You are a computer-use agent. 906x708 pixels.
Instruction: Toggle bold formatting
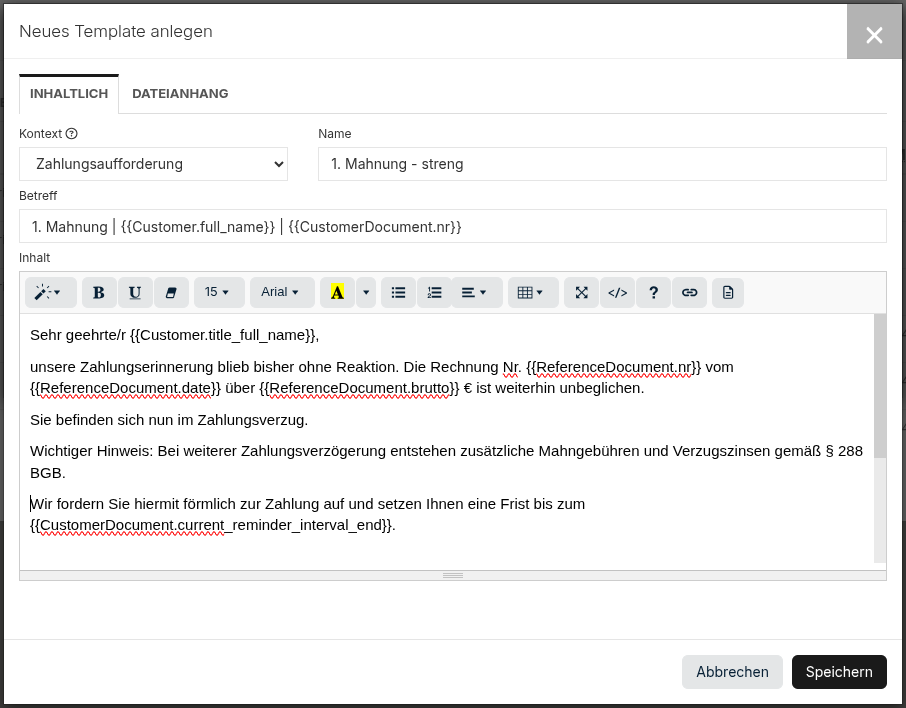coord(99,293)
